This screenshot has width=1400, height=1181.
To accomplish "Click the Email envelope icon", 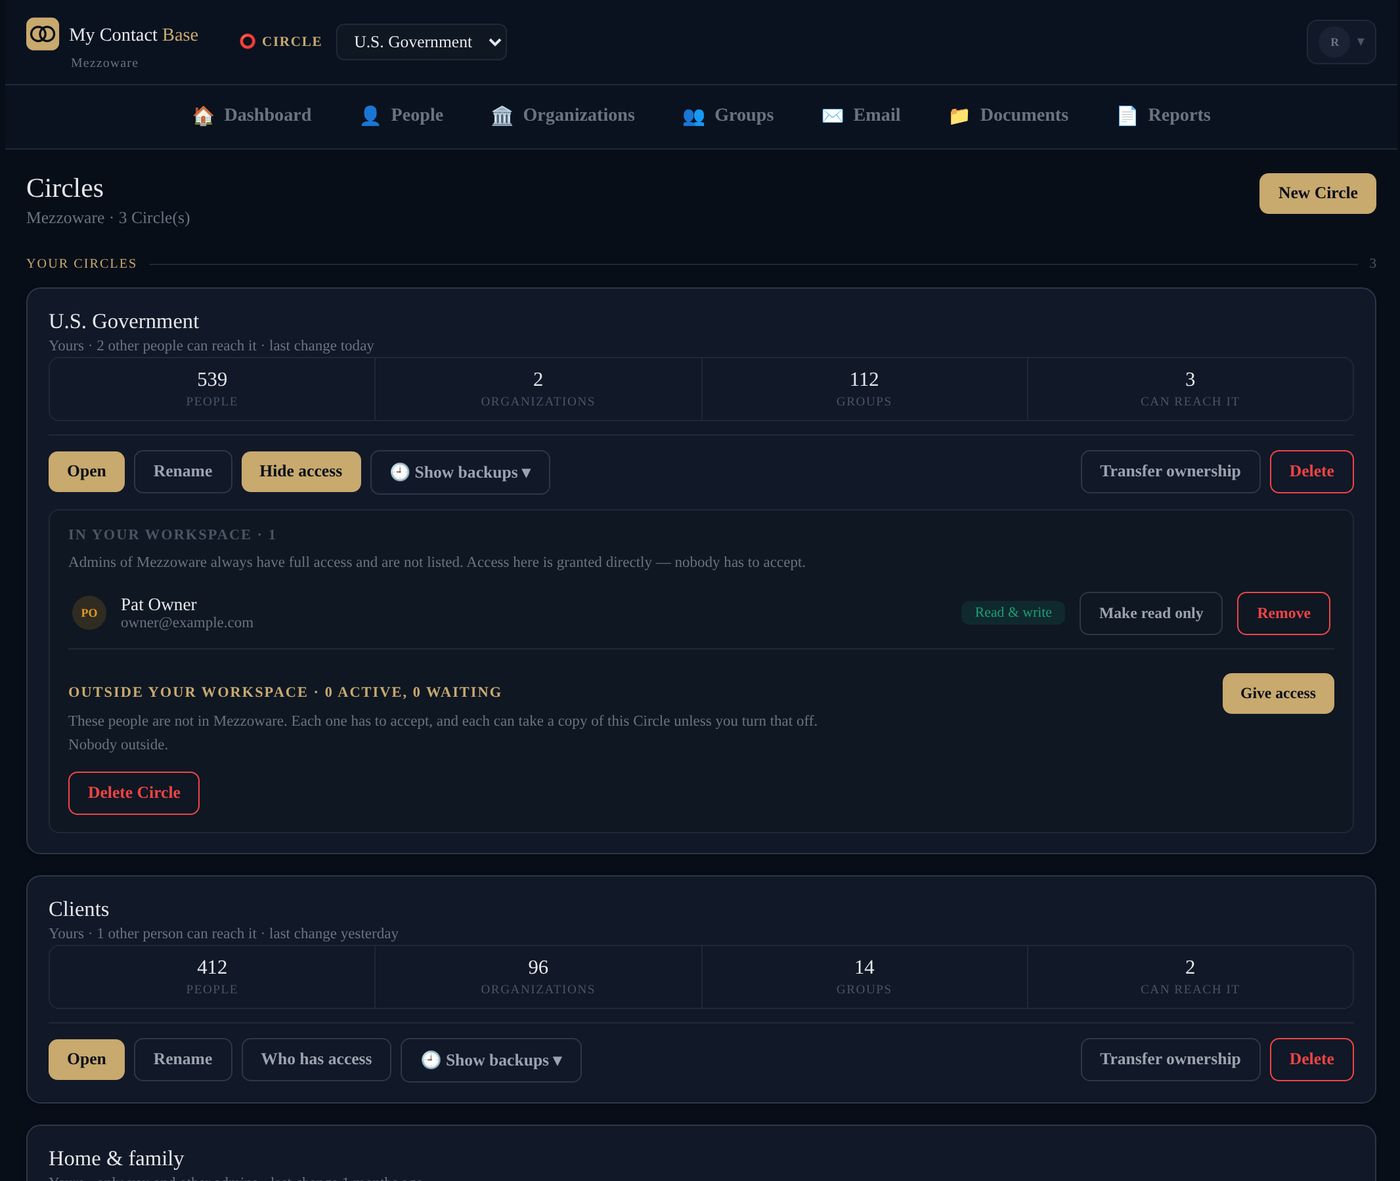I will 832,116.
